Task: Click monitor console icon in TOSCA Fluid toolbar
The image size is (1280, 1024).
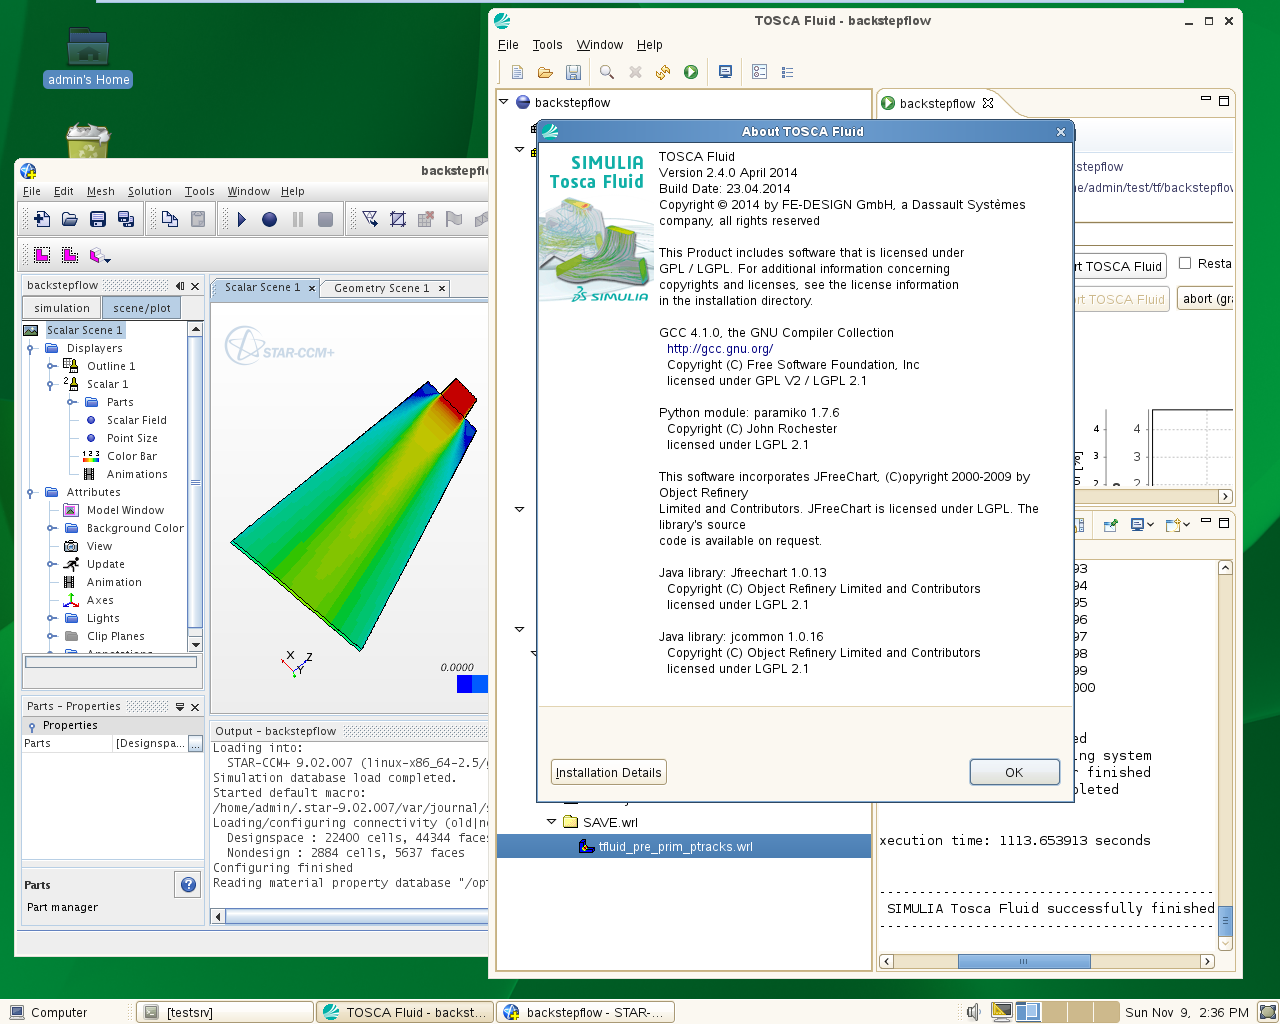Action: (x=726, y=72)
